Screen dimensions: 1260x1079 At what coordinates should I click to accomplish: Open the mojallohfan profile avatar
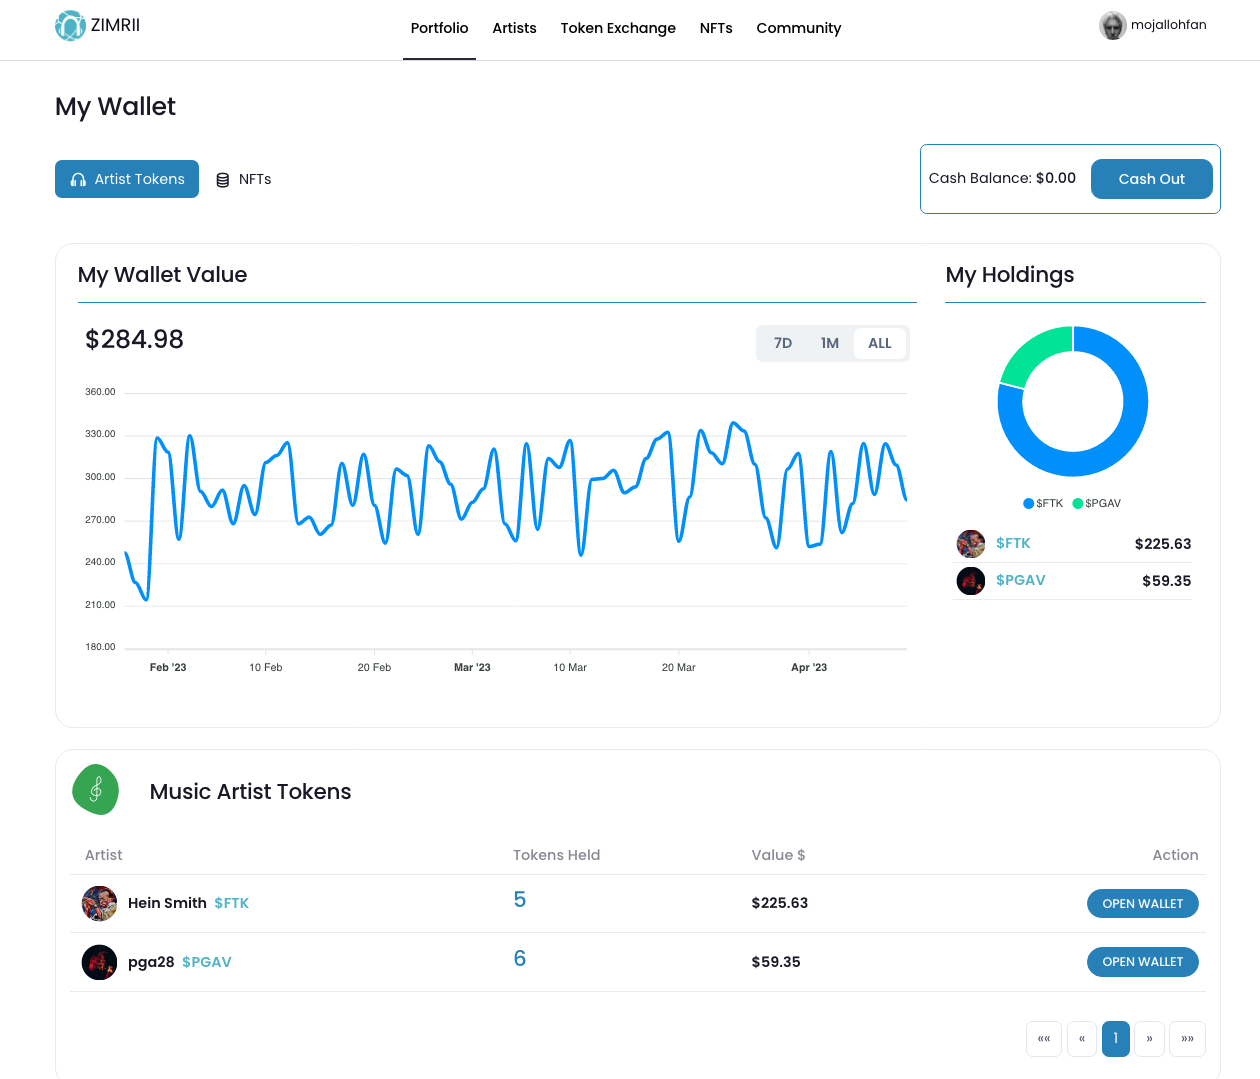click(1112, 26)
